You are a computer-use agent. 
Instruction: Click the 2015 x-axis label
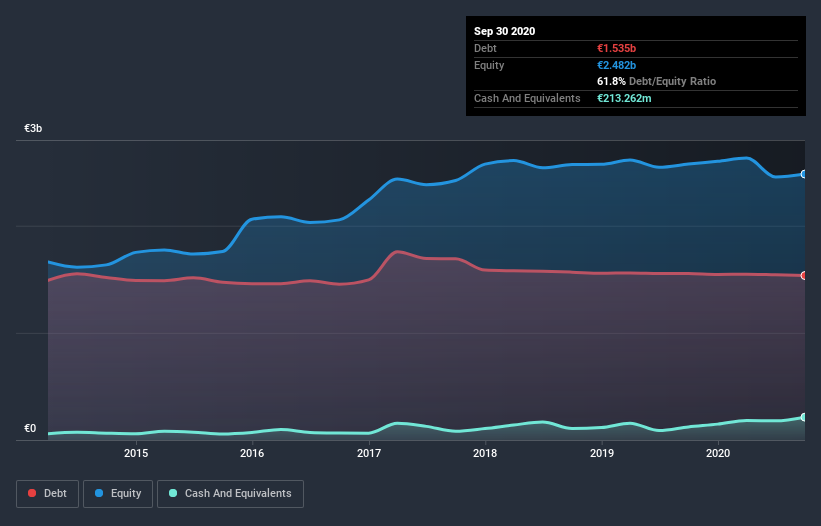coord(136,453)
